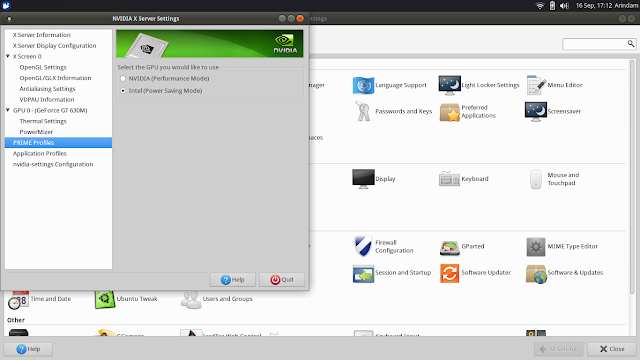The image size is (640, 360).
Task: Click the Settings search input field
Action: coord(599,44)
